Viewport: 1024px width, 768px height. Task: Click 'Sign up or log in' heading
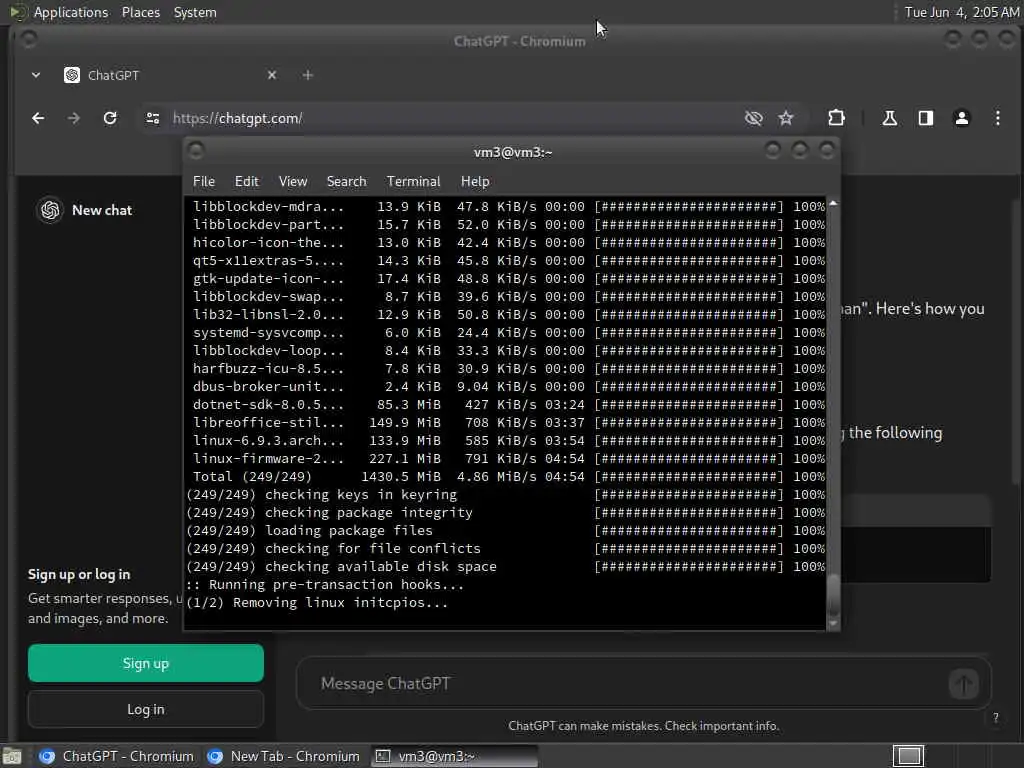click(79, 574)
